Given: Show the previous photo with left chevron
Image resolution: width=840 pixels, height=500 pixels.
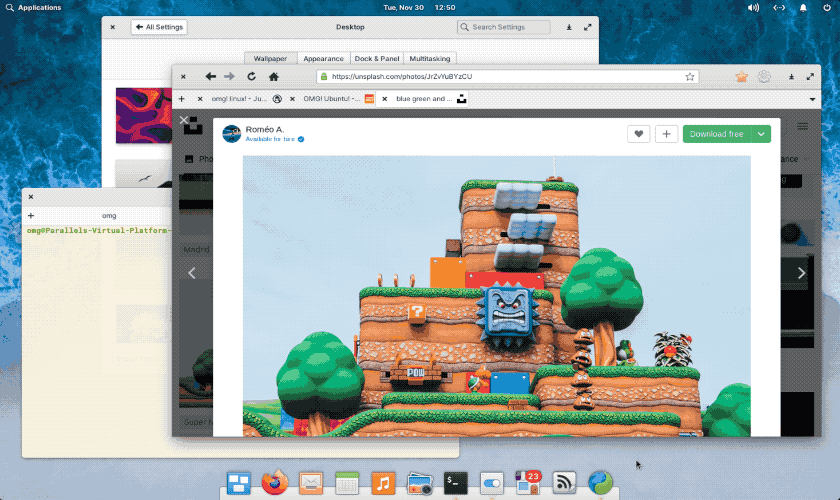Looking at the screenshot, I should 192,273.
